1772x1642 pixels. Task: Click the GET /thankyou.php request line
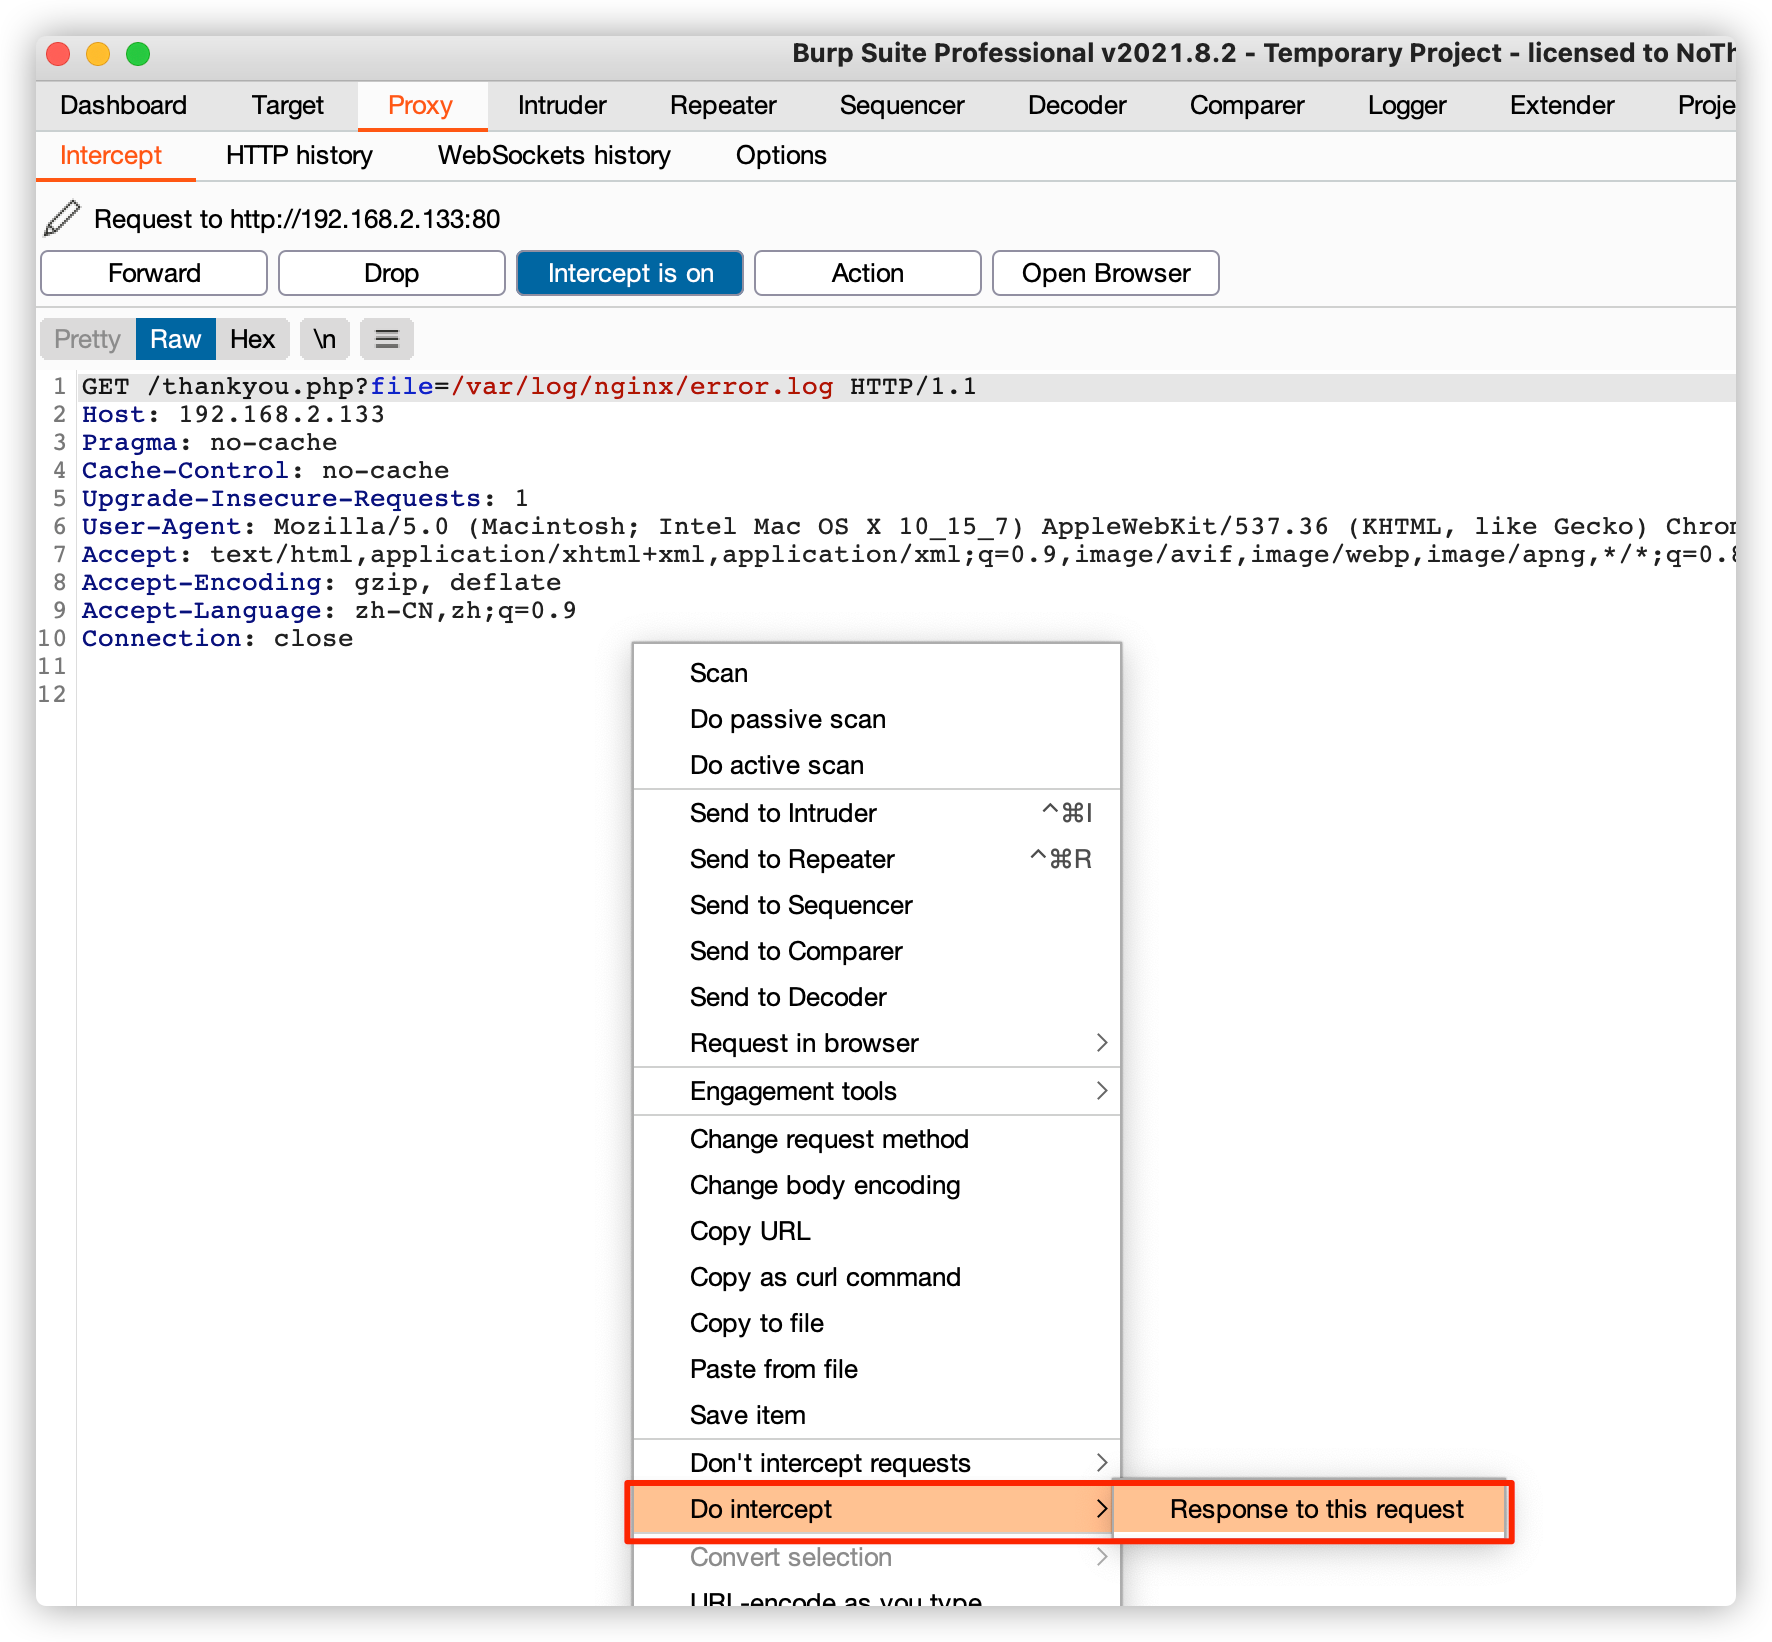(x=529, y=387)
